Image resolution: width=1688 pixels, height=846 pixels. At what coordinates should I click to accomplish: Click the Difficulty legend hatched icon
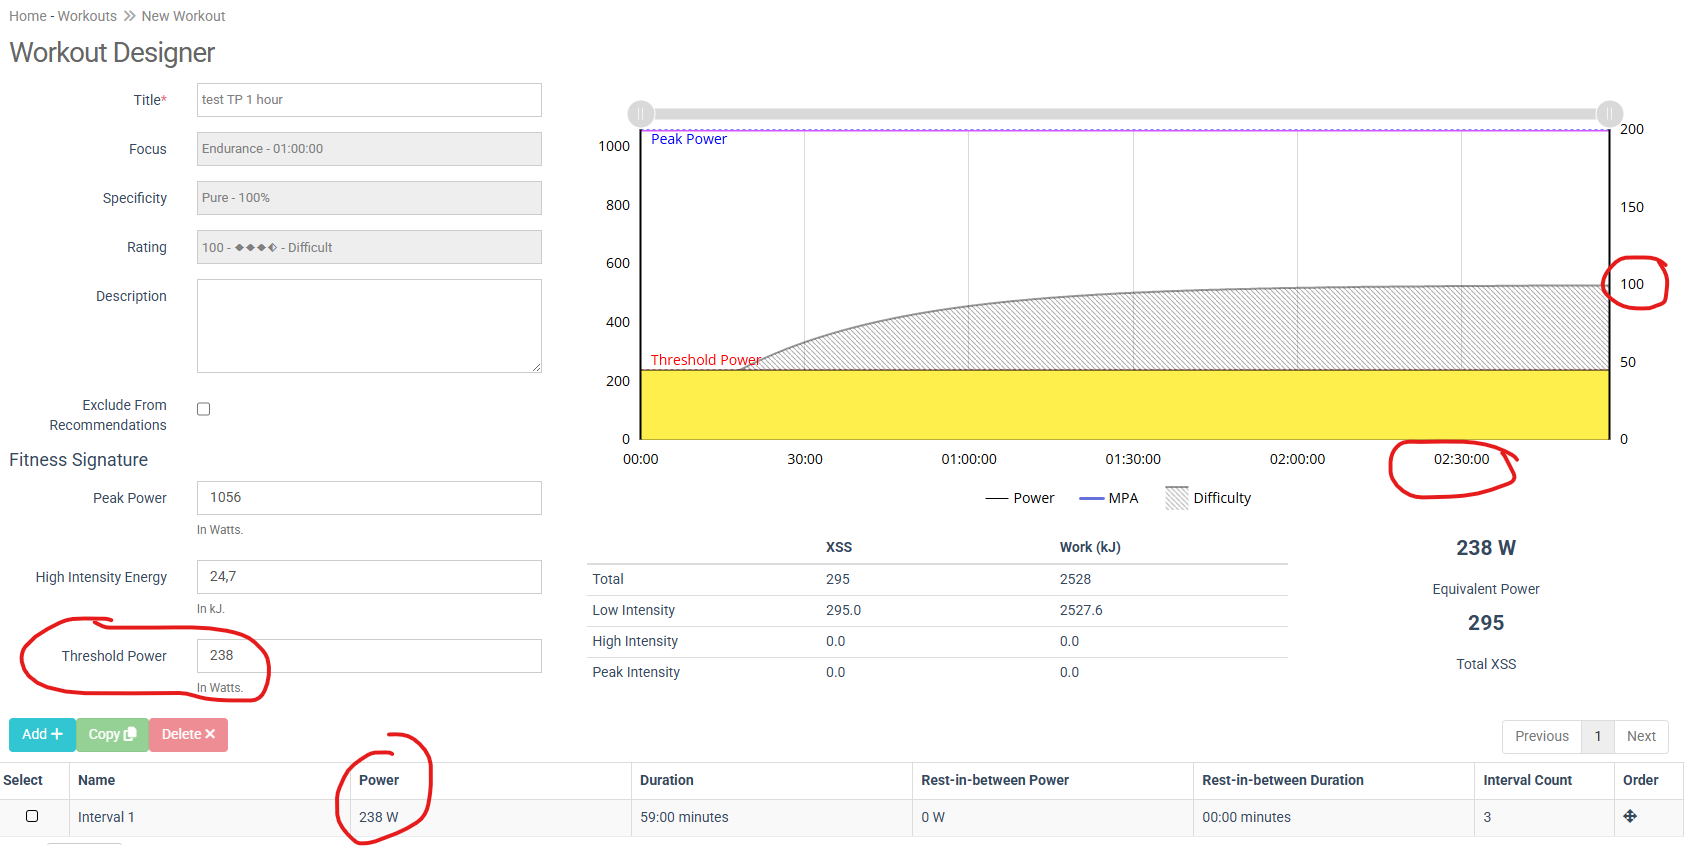[x=1177, y=498]
